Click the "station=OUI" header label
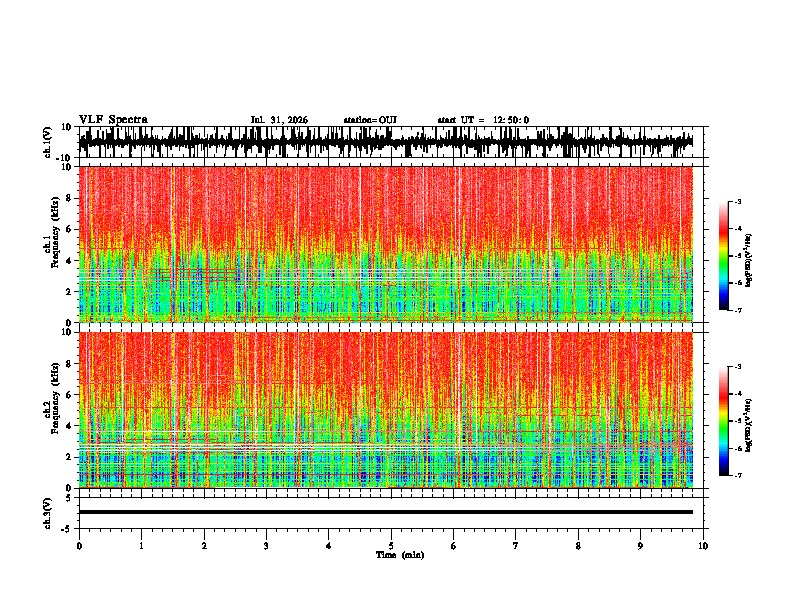Image resolution: width=792 pixels, height=612 pixels. 370,120
